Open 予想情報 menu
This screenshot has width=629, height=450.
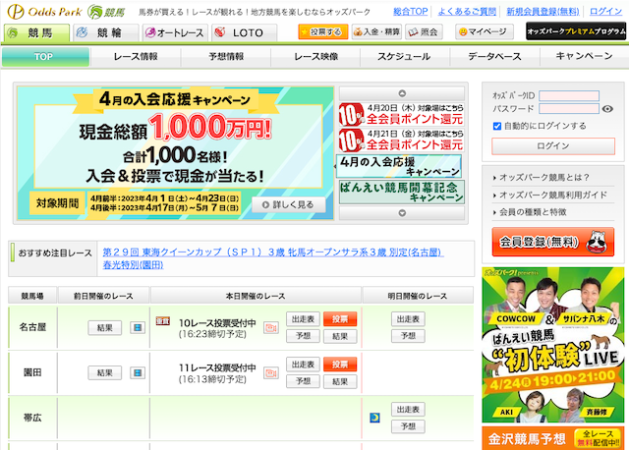point(226,57)
